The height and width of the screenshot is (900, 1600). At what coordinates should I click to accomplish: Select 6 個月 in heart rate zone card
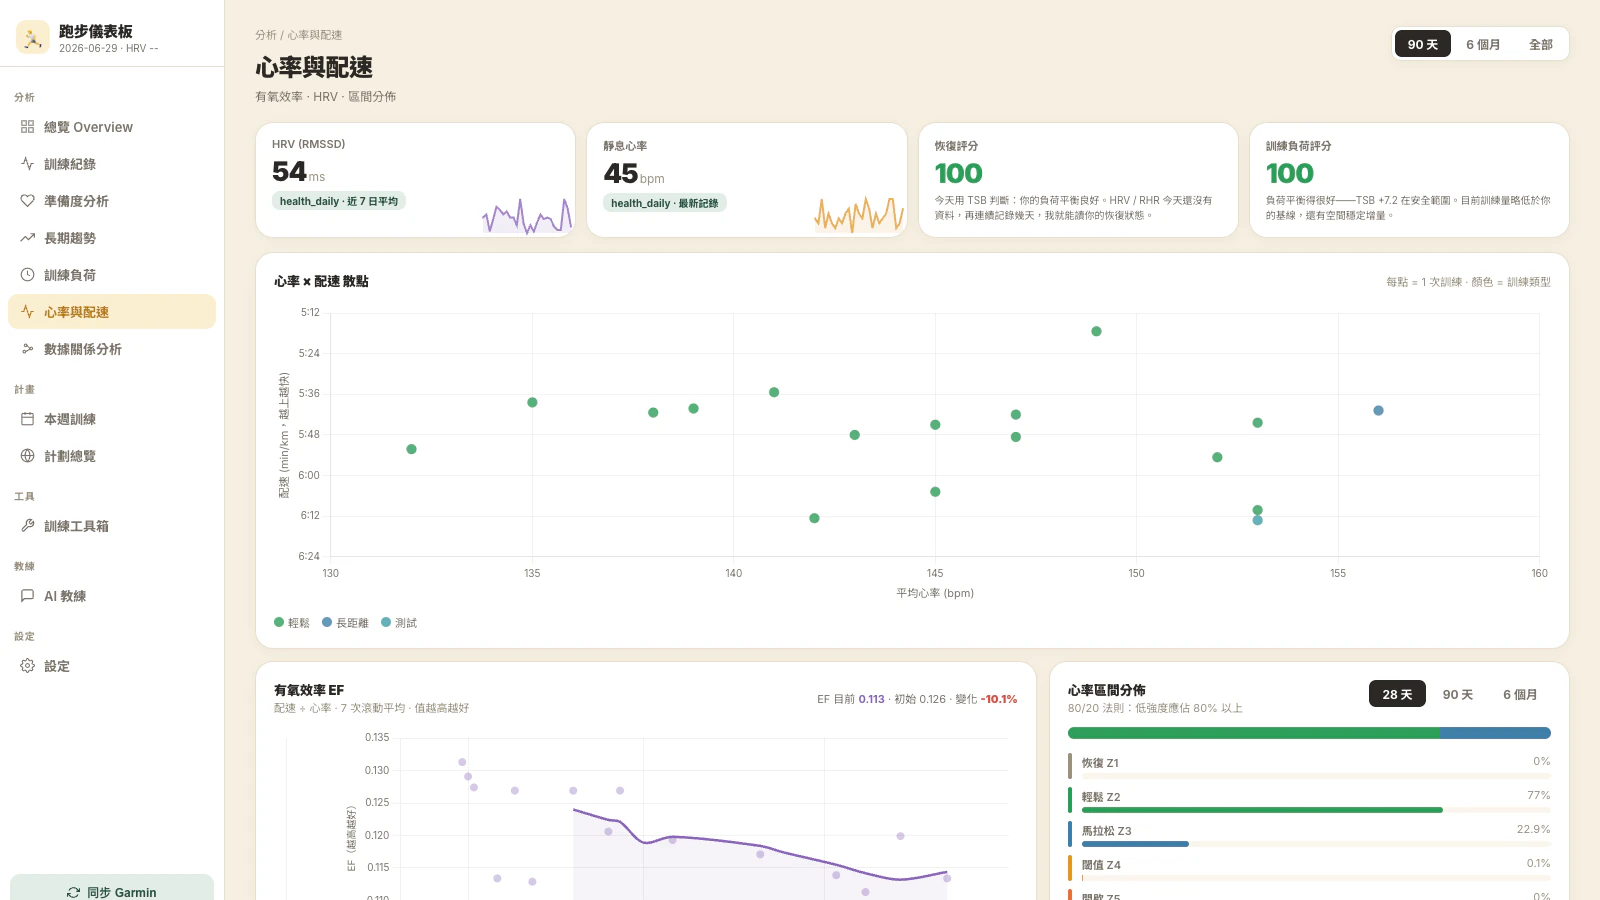tap(1520, 694)
